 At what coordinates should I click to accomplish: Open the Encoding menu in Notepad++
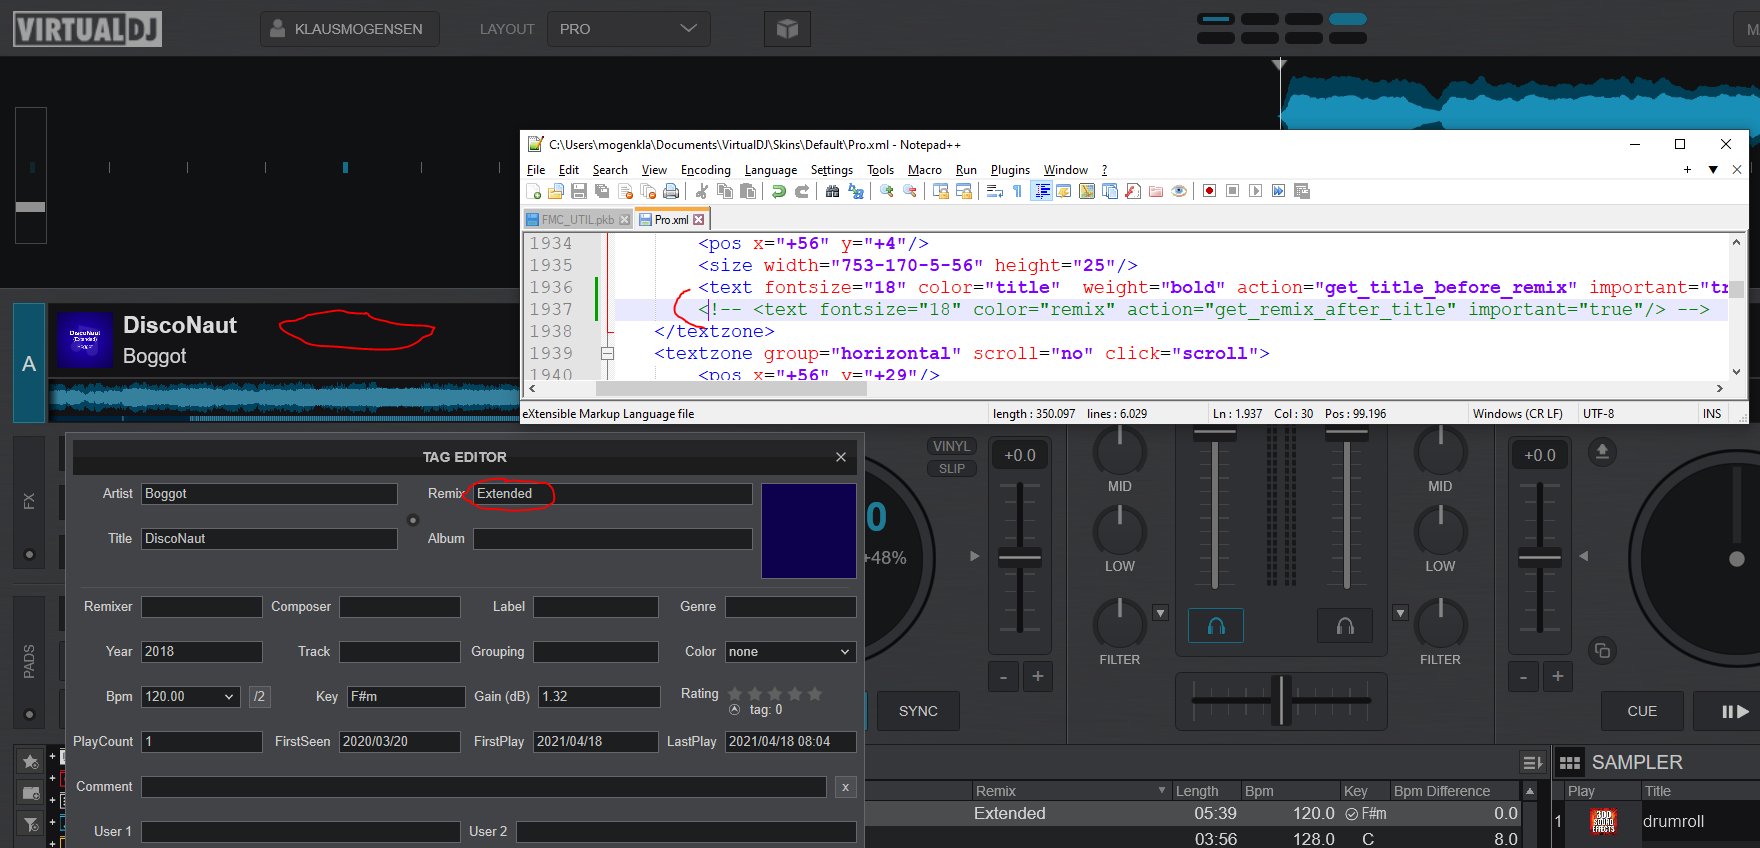[706, 170]
